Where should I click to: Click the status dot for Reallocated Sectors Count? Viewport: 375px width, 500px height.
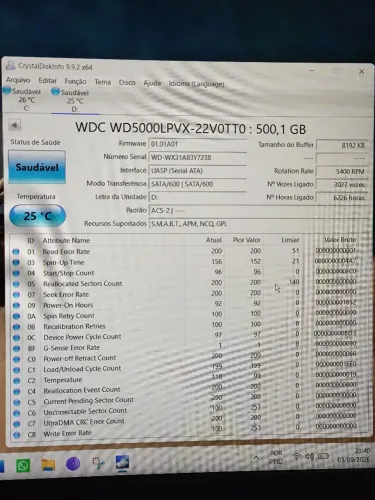[x=16, y=284]
